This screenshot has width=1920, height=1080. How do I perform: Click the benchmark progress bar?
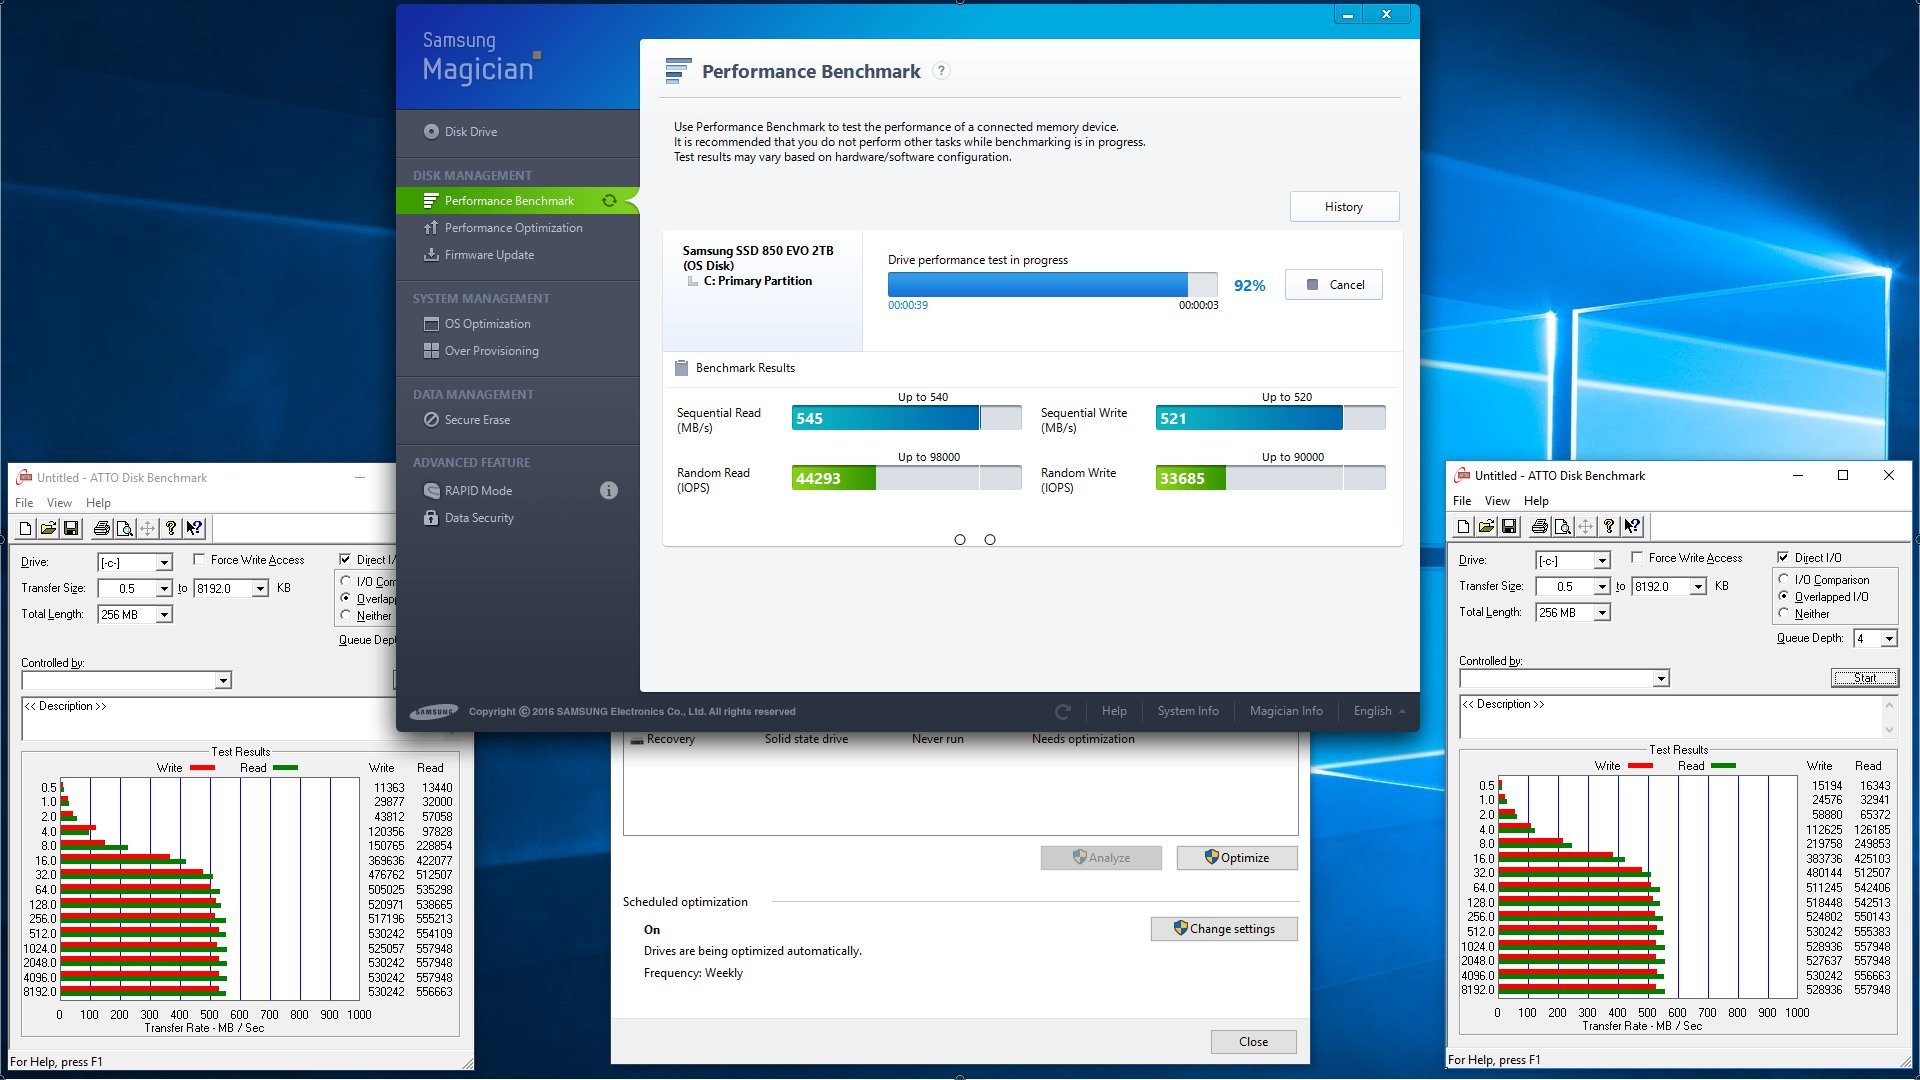pyautogui.click(x=1052, y=285)
